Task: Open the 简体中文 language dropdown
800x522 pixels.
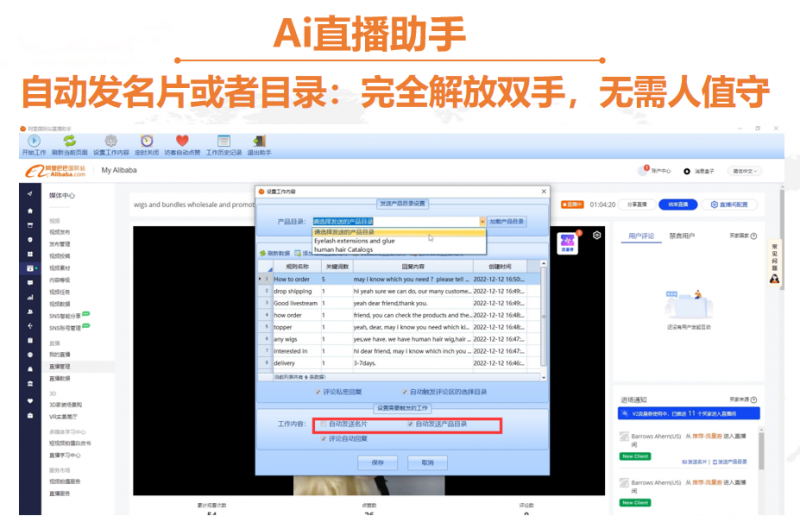Action: (745, 171)
